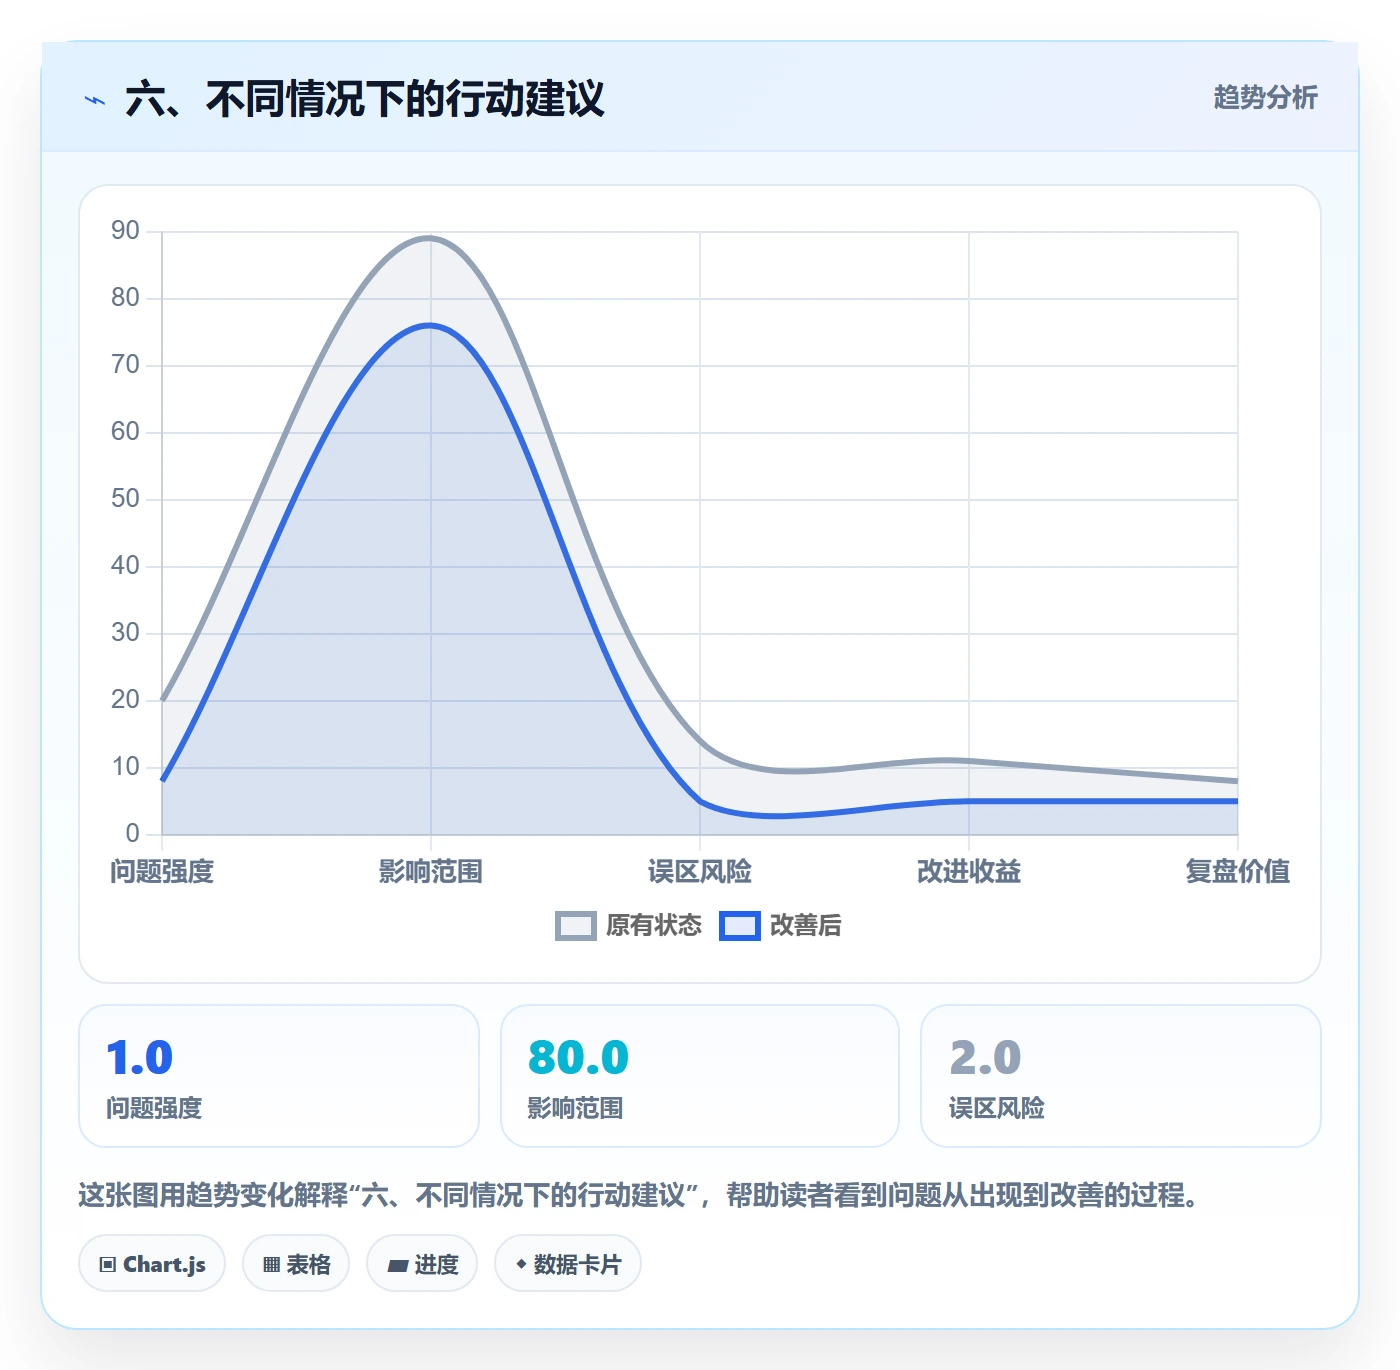Click the 问题强度 x-axis label
Screen dimensions: 1400x1370
[x=162, y=872]
